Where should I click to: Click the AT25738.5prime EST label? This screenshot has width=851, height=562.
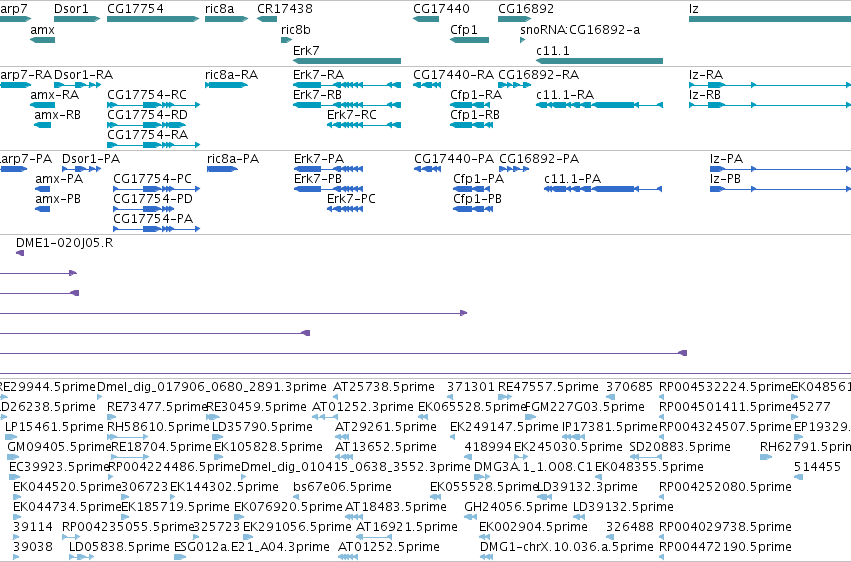[384, 387]
